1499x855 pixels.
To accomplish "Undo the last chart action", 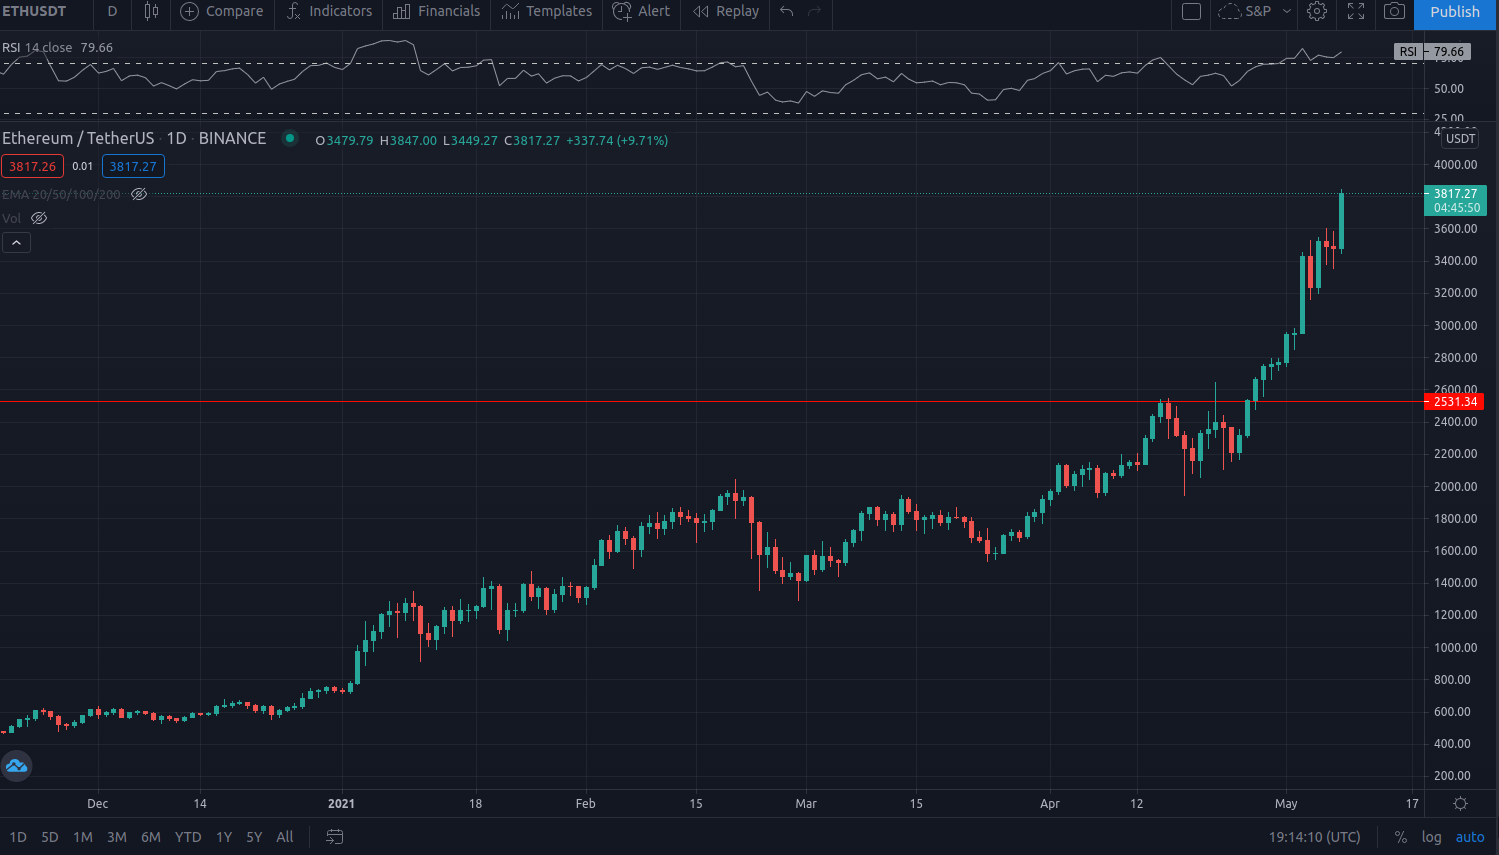I will click(787, 12).
